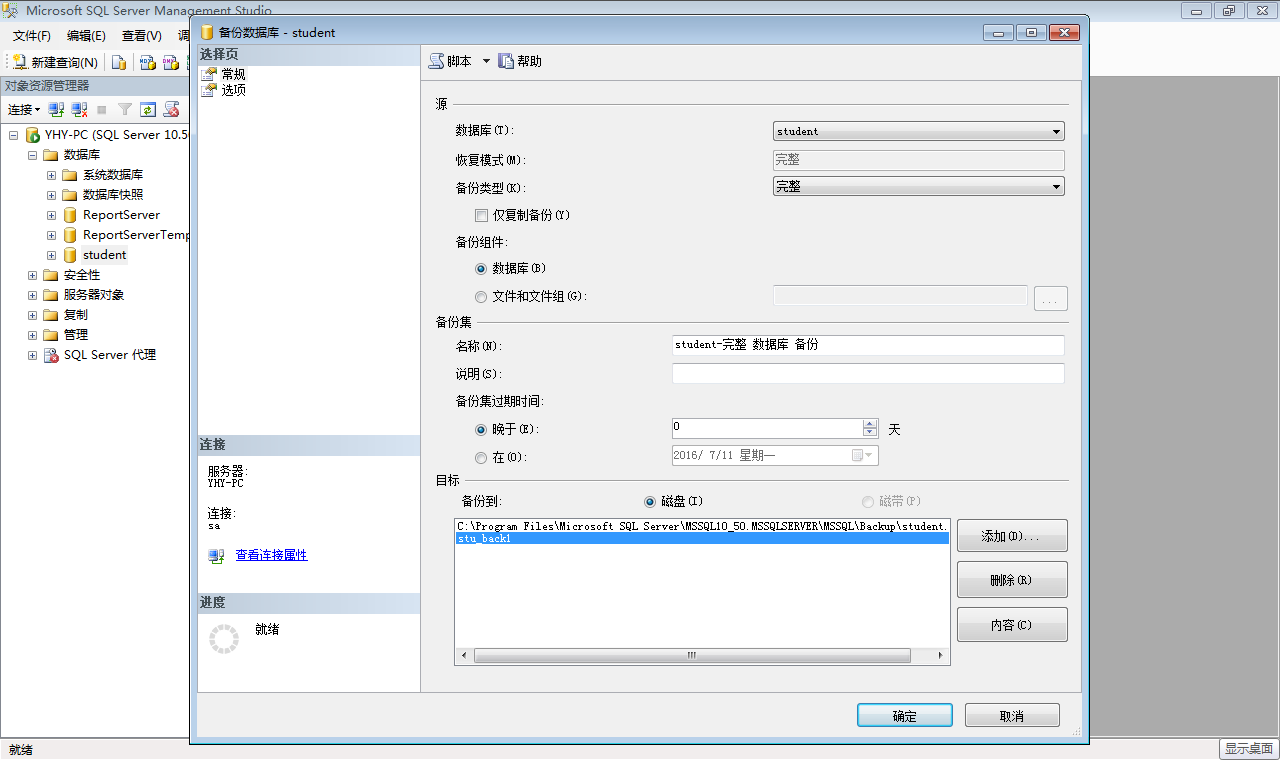Select the C:\Program Files backup path entry
1280x760 pixels.
tap(702, 525)
